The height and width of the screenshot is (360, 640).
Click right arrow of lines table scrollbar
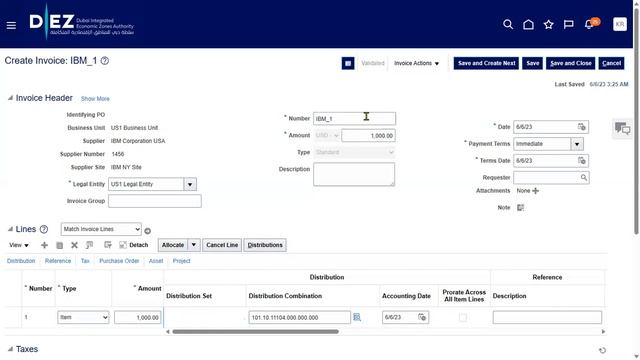coord(603,332)
